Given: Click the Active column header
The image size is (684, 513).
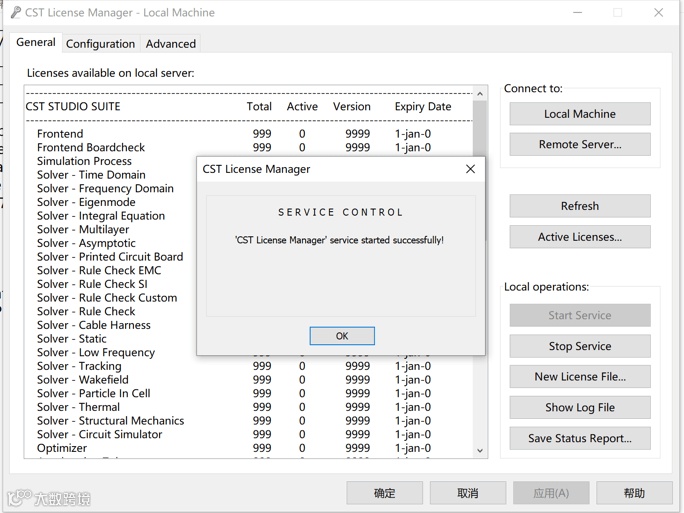Looking at the screenshot, I should point(302,107).
